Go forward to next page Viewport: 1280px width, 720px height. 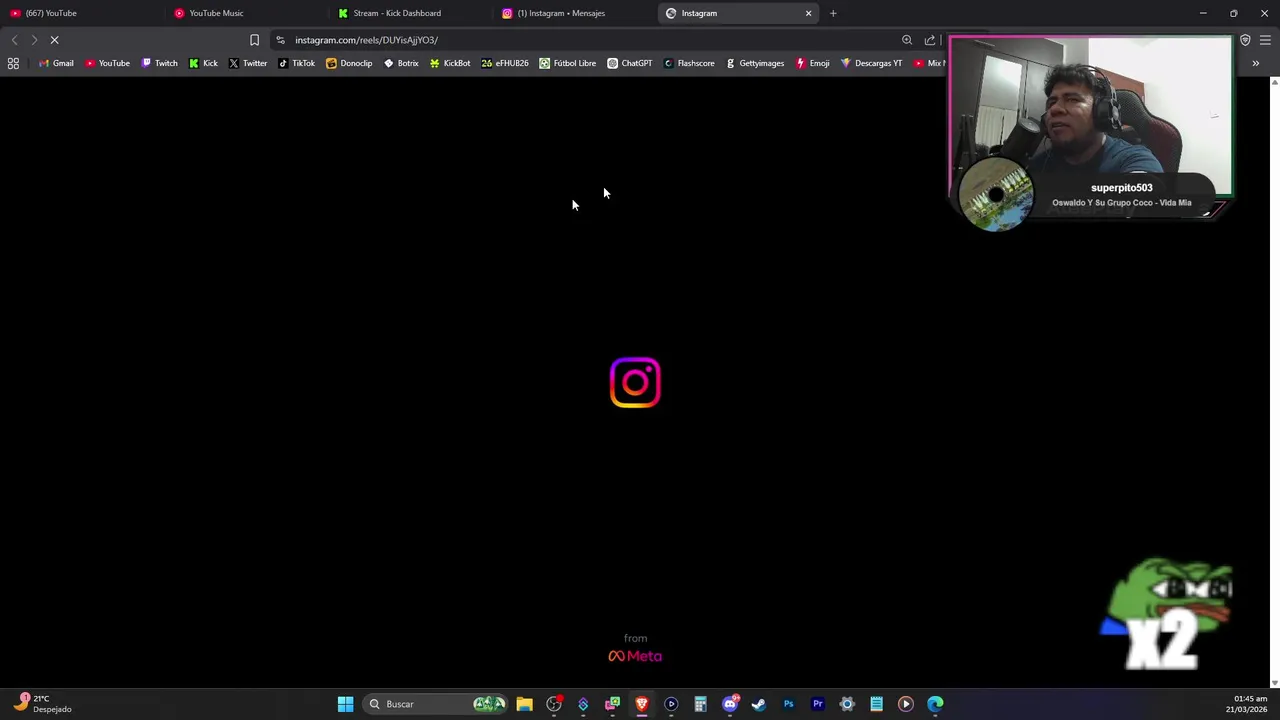tap(34, 40)
